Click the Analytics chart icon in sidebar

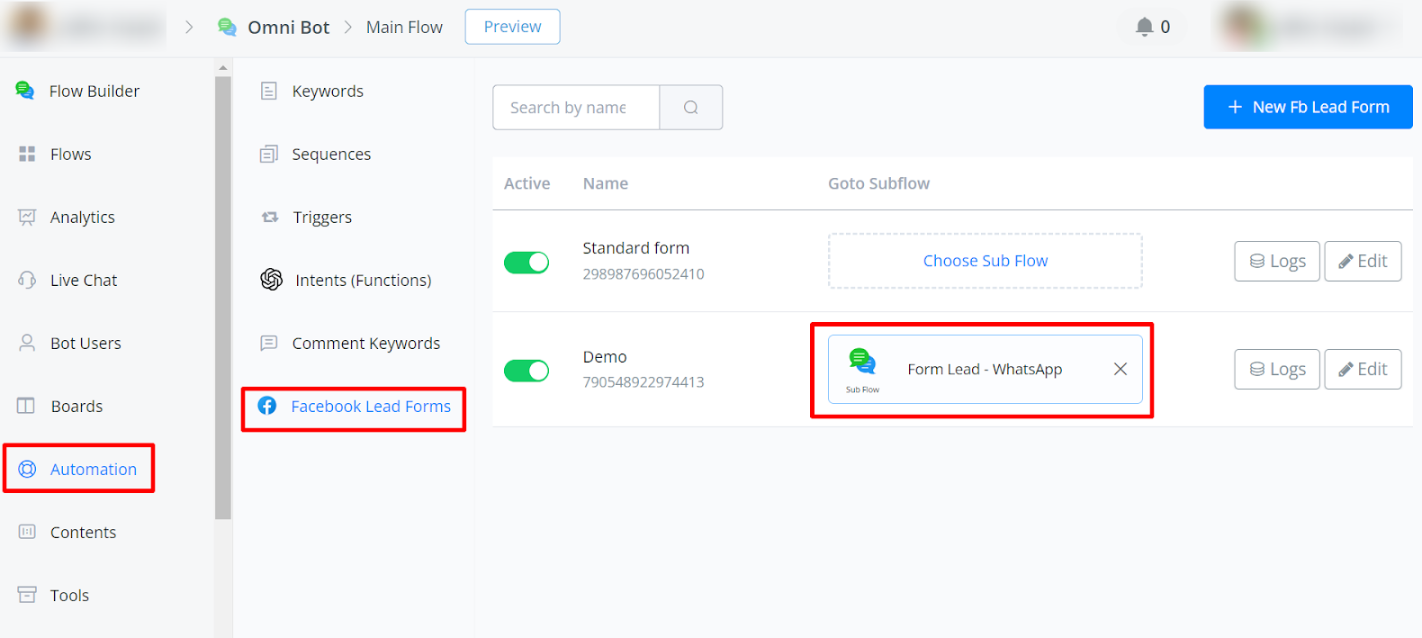click(x=27, y=217)
